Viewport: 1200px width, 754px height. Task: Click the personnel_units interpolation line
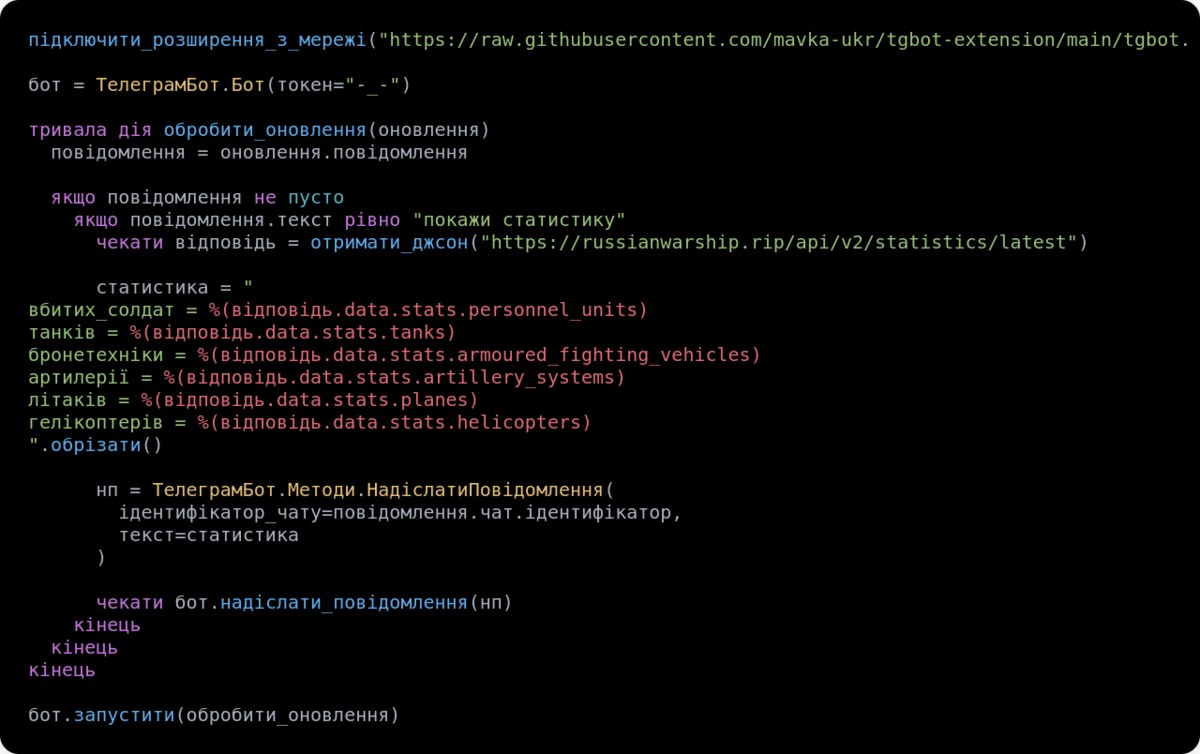338,310
